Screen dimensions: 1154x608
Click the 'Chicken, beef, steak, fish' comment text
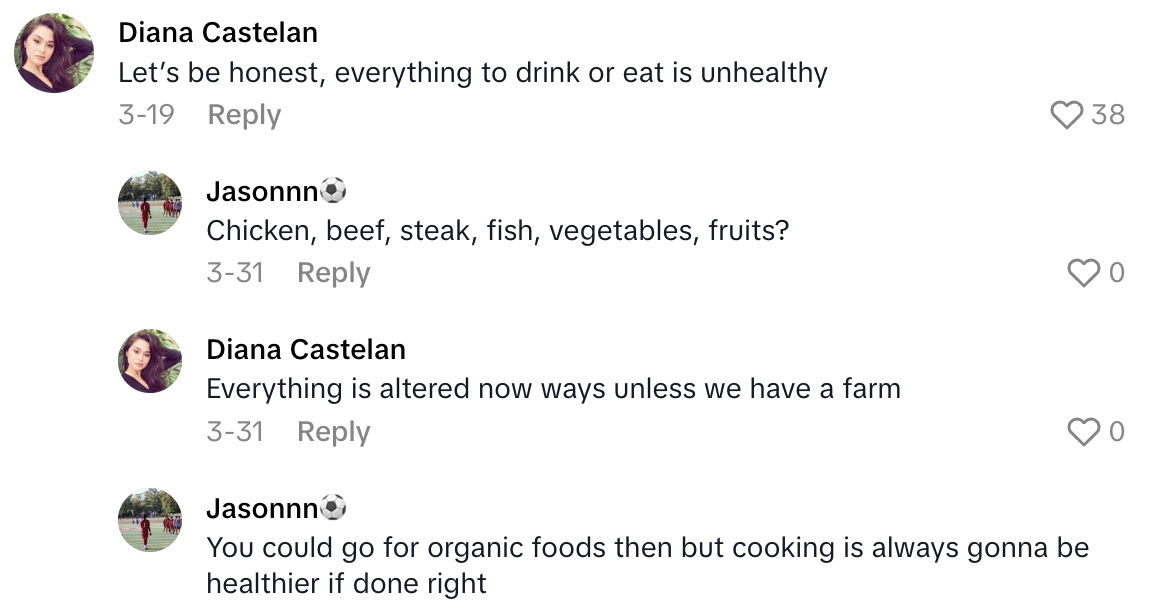coord(498,231)
